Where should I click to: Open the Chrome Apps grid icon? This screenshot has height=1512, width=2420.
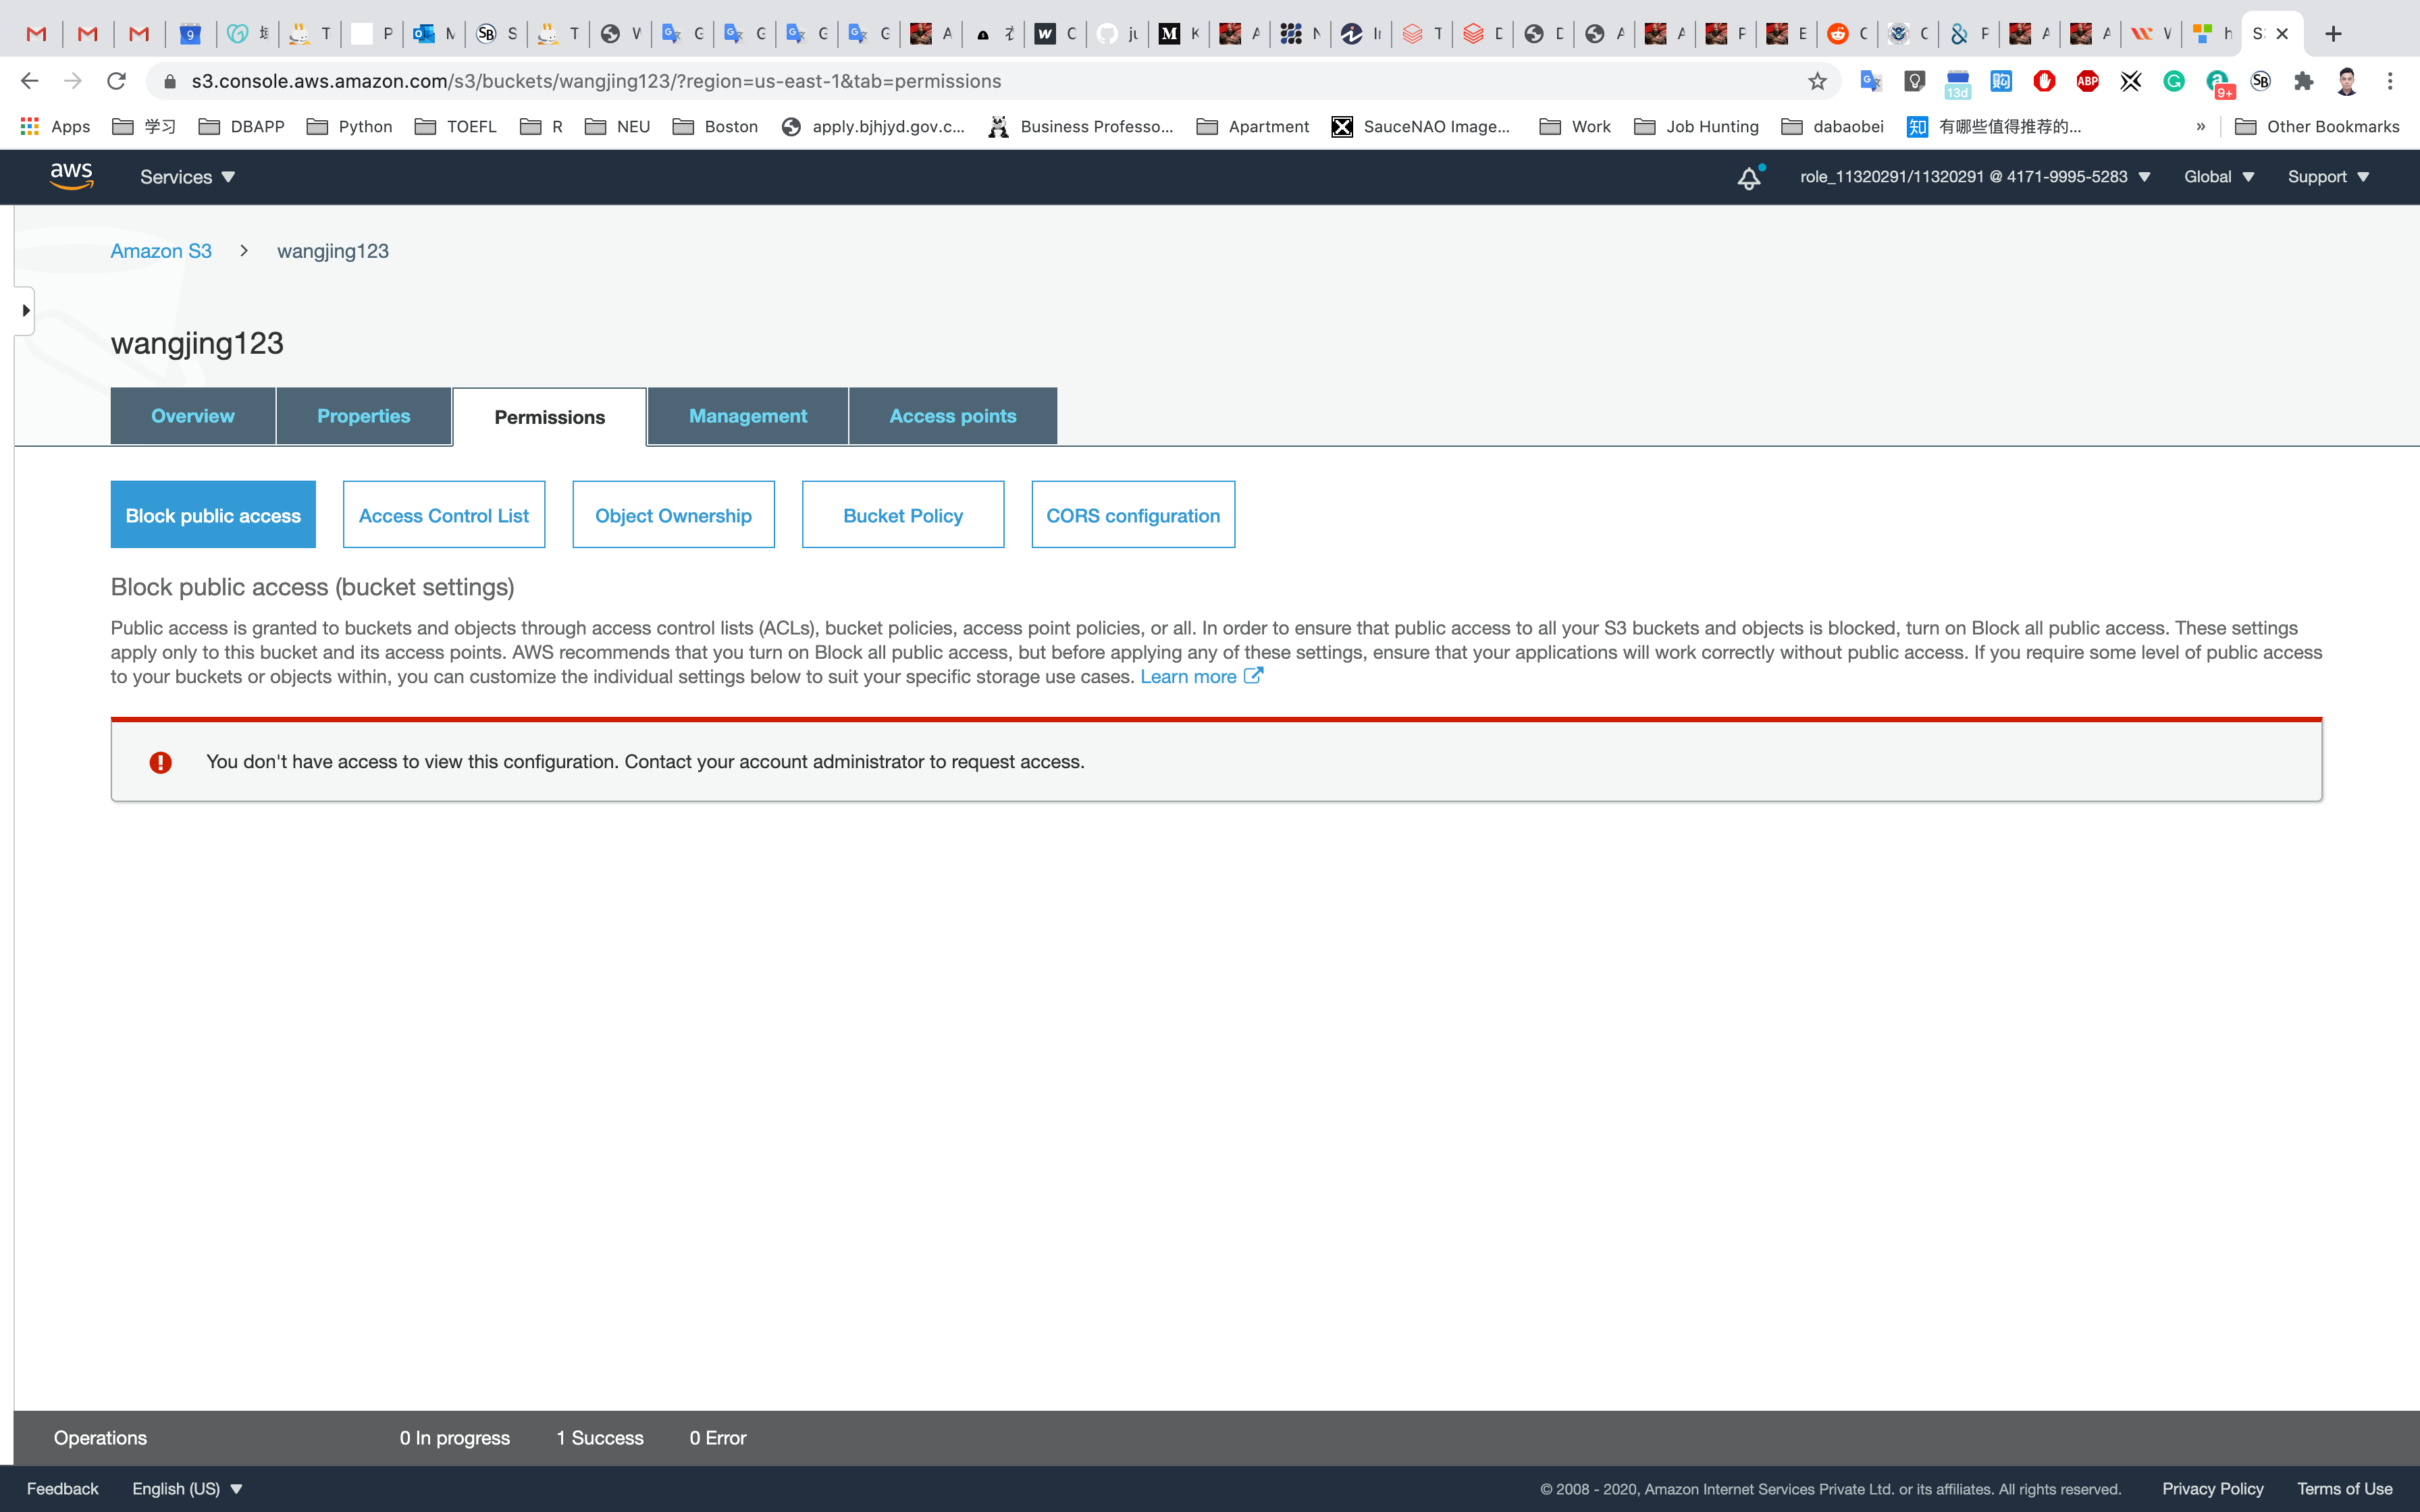(29, 126)
